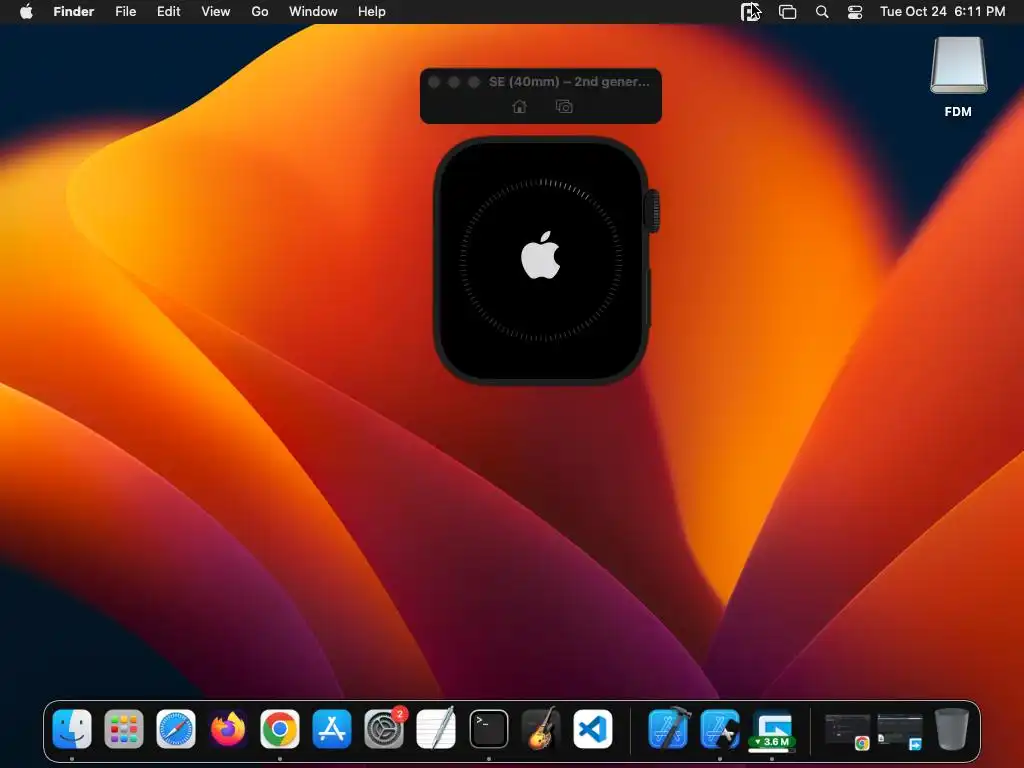Click the menu bar icon left of Stage Manager
This screenshot has width=1024, height=768.
click(x=751, y=11)
